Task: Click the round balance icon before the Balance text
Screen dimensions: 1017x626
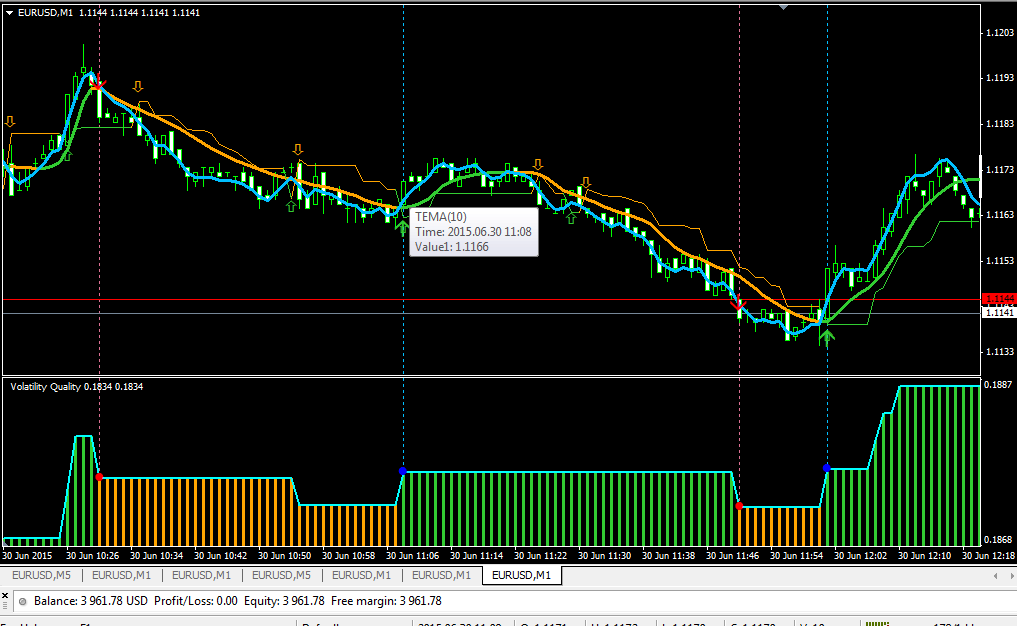Action: coord(23,601)
